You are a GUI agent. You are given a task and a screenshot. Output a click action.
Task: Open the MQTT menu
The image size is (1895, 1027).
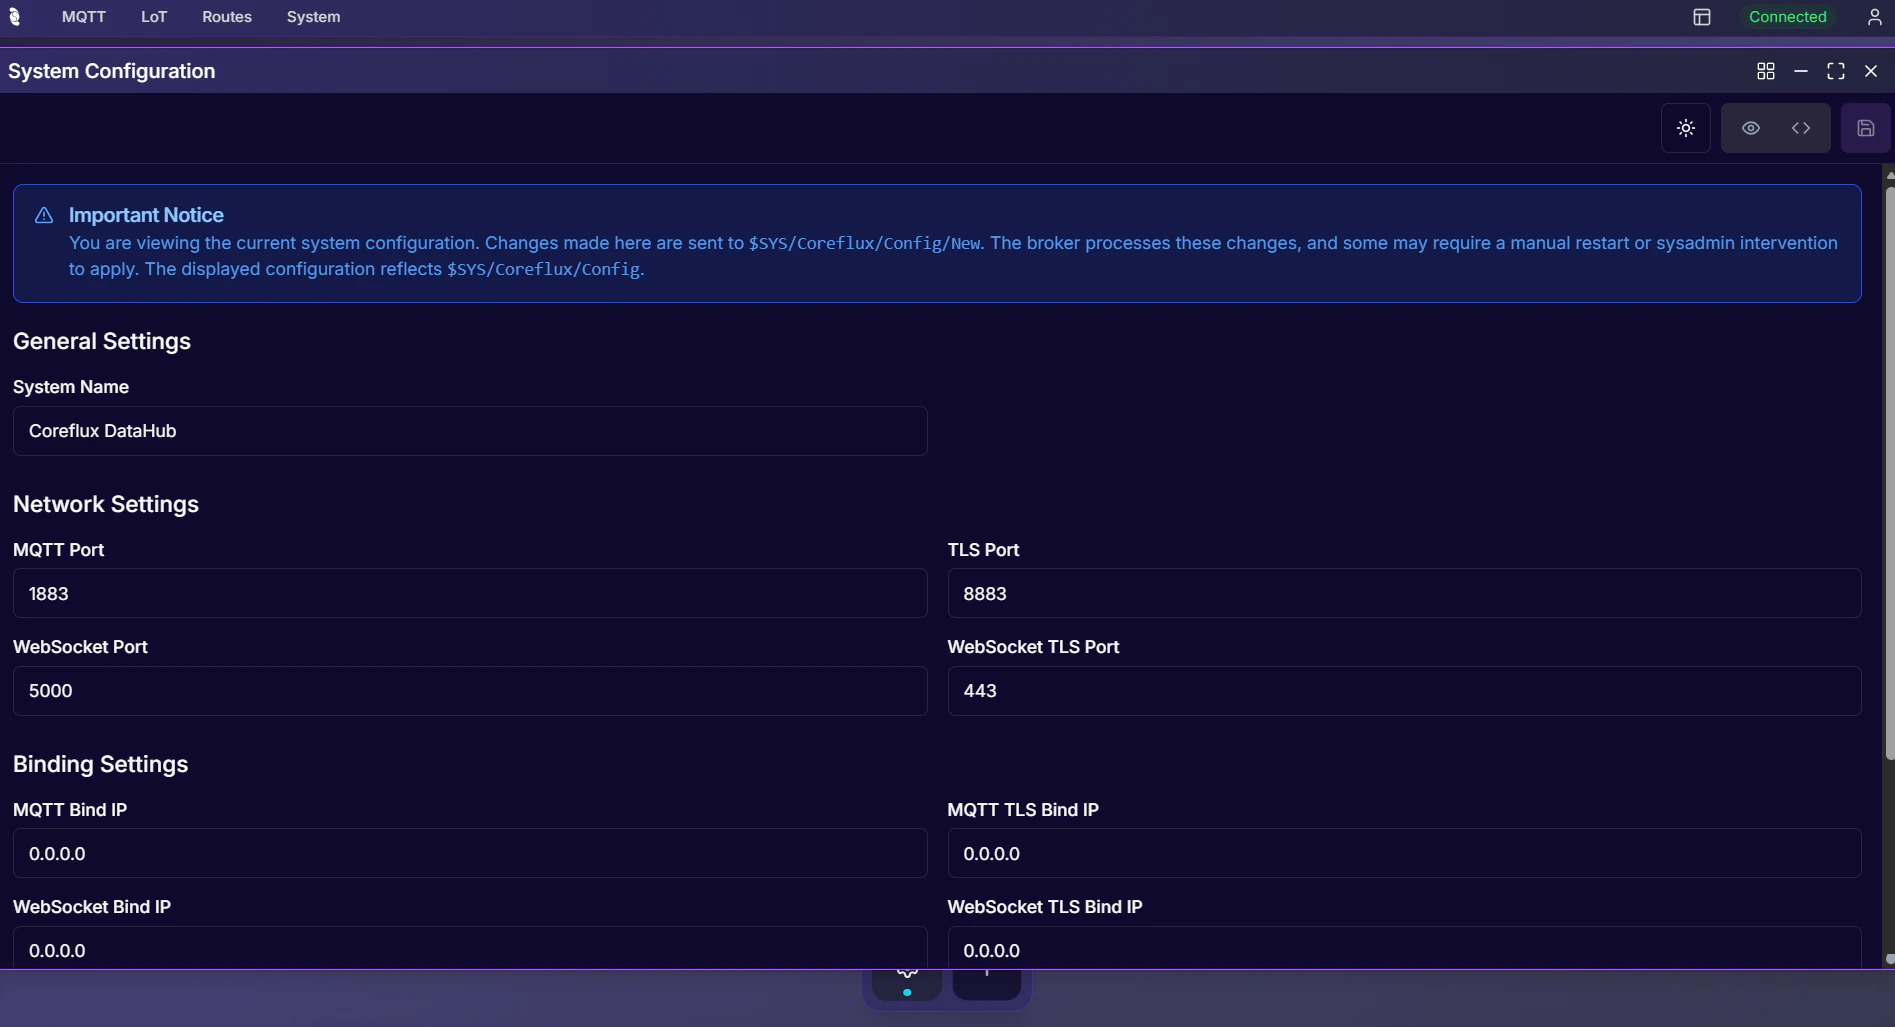tap(82, 17)
